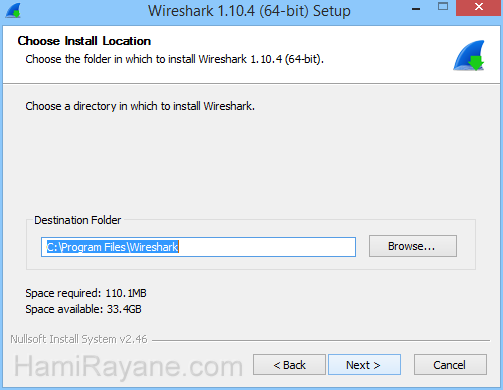
Task: Click the 'Destination Folder' group label
Action: click(x=78, y=220)
